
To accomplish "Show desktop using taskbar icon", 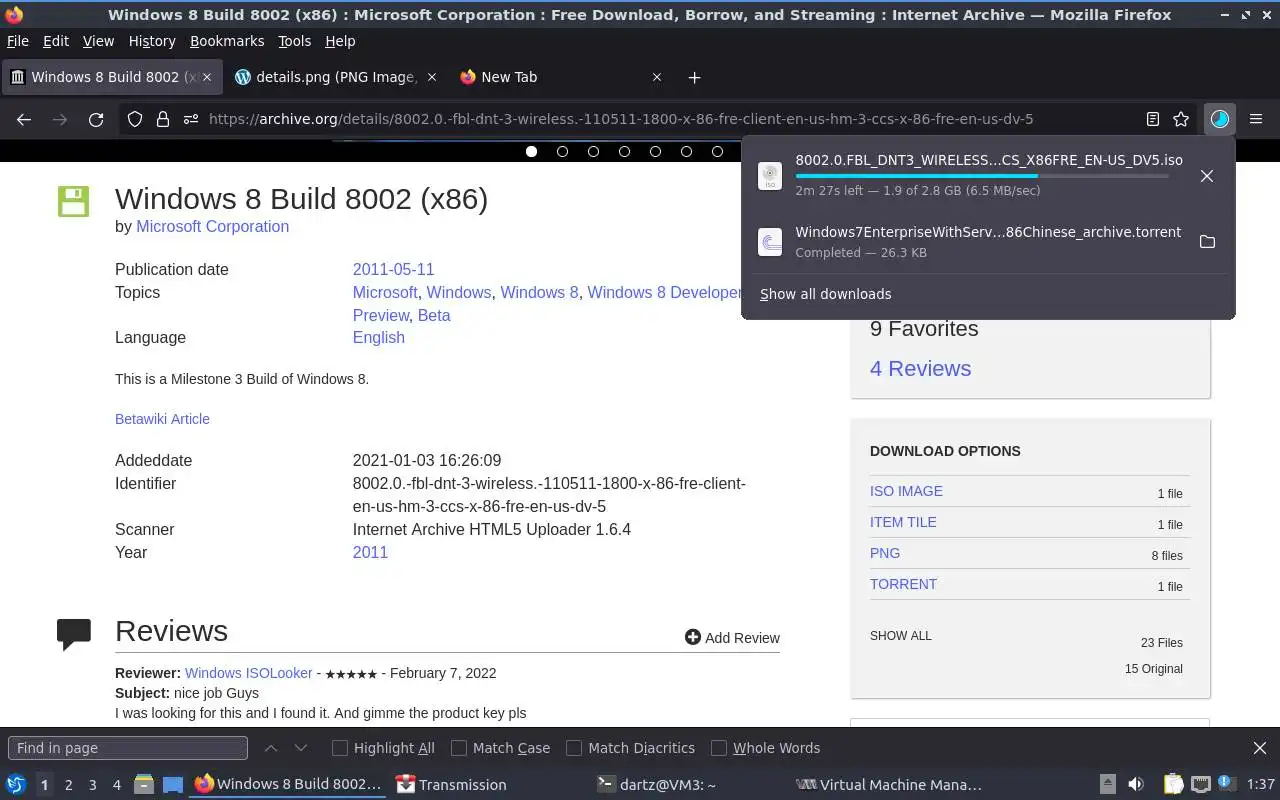I will 172,785.
